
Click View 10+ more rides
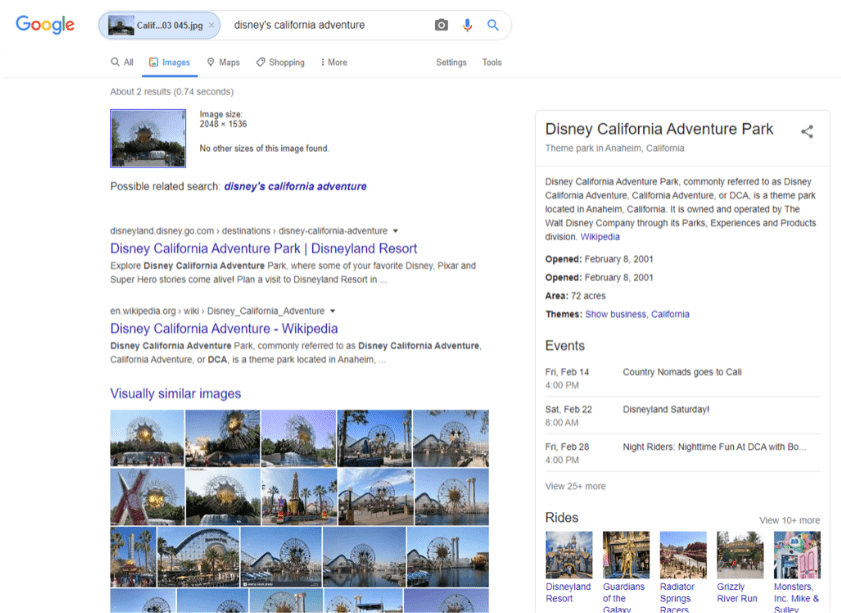(789, 520)
